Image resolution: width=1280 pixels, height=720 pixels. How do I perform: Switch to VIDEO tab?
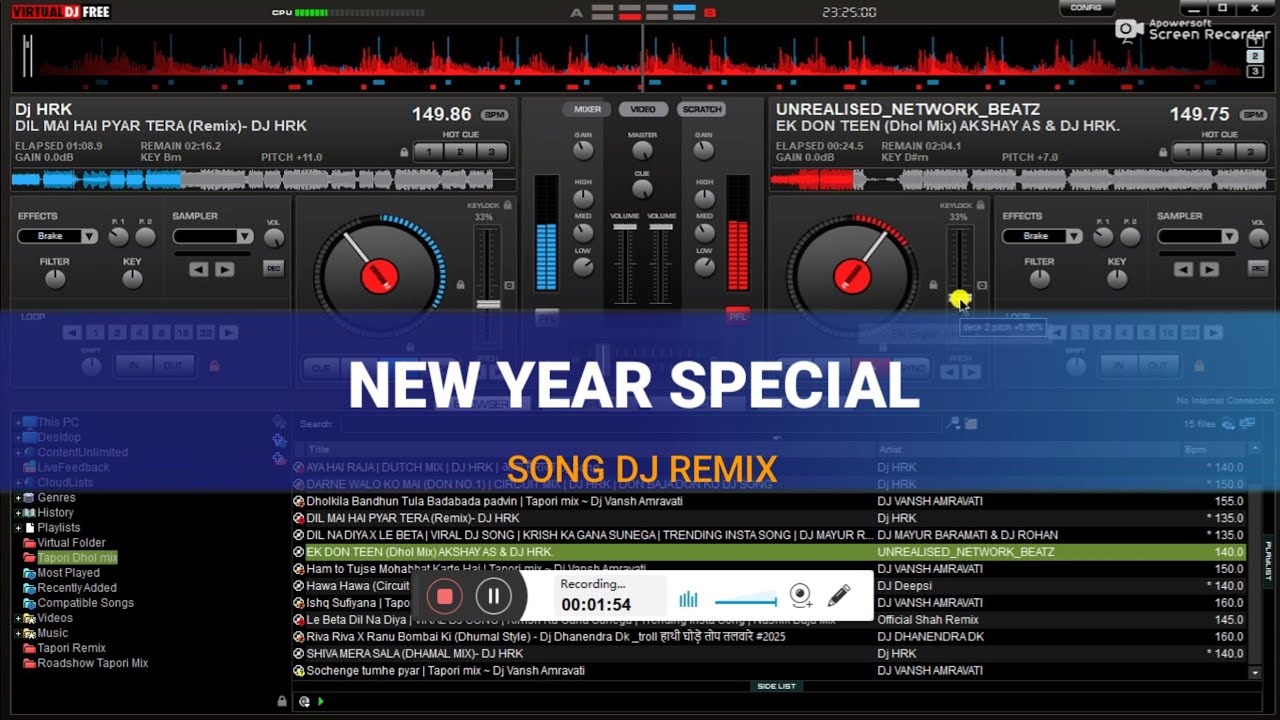point(643,109)
